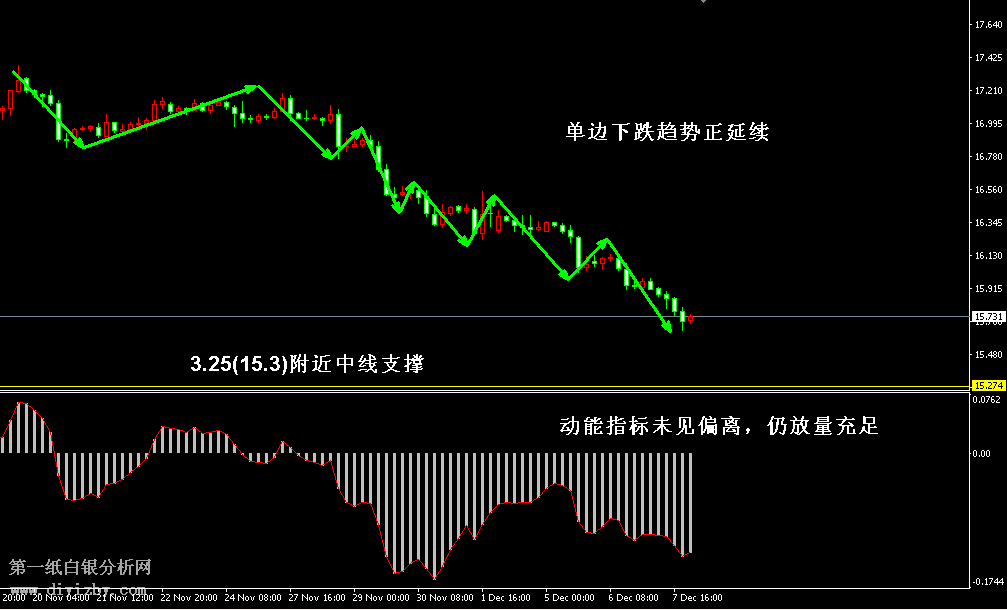The height and width of the screenshot is (610, 1007).
Task: Select the annotation 3.25(15.3)附近中线支撑
Action: pyautogui.click(x=307, y=364)
